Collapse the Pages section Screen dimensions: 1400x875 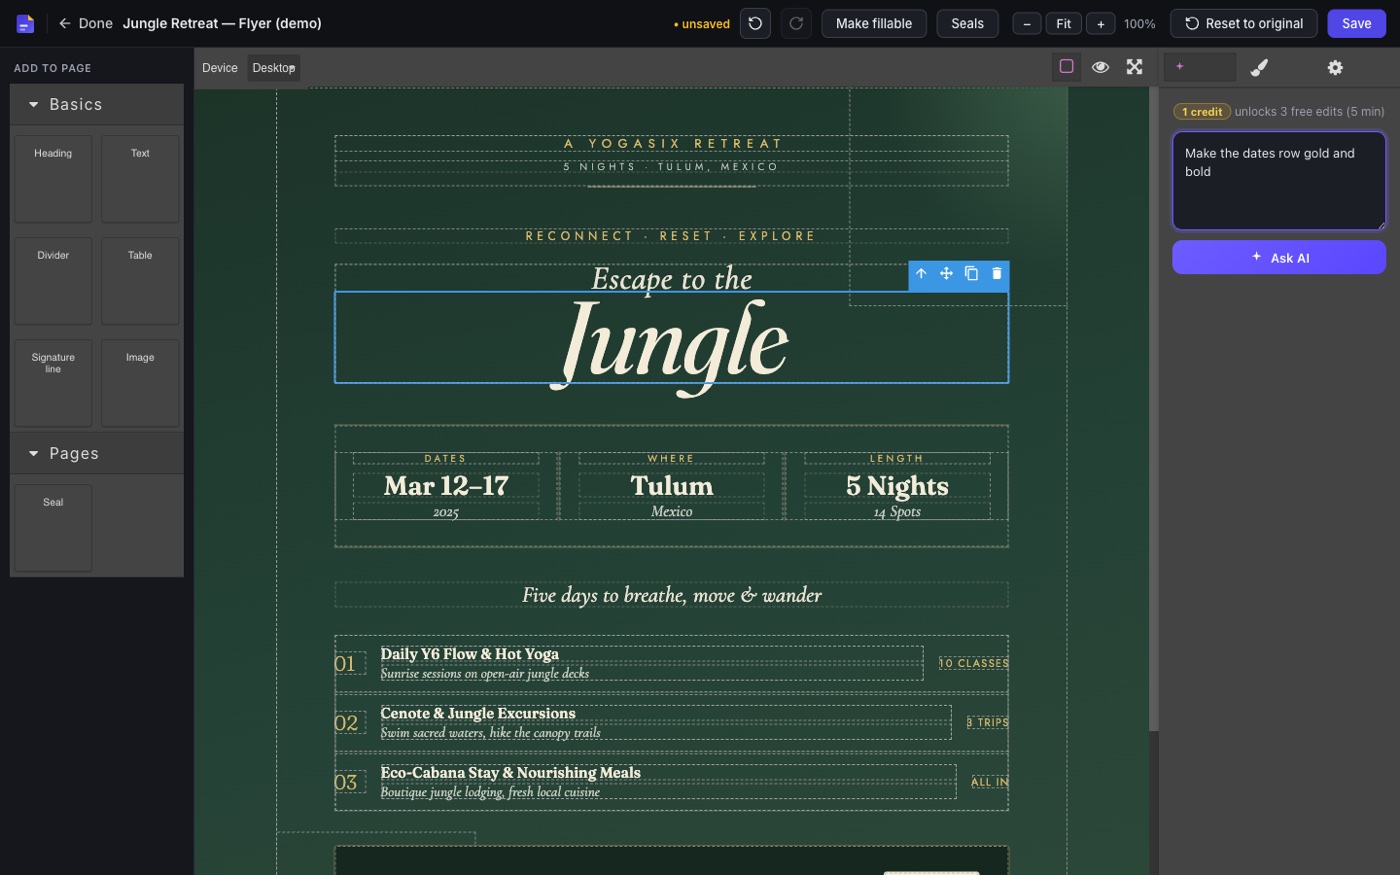pos(97,453)
